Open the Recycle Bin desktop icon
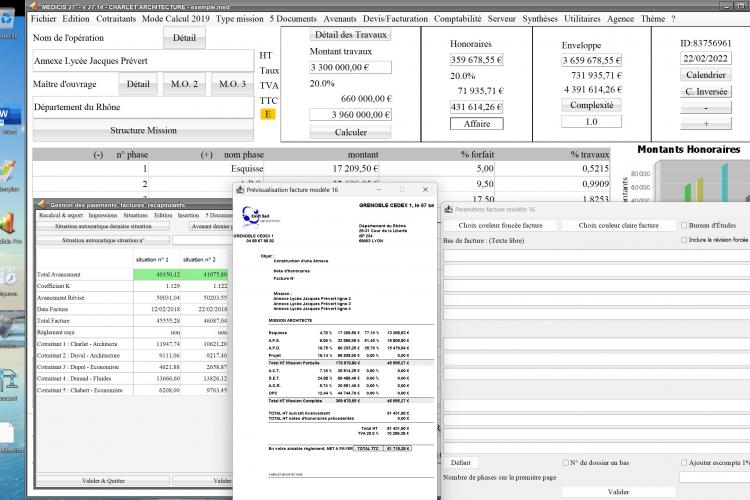 click(x=8, y=20)
